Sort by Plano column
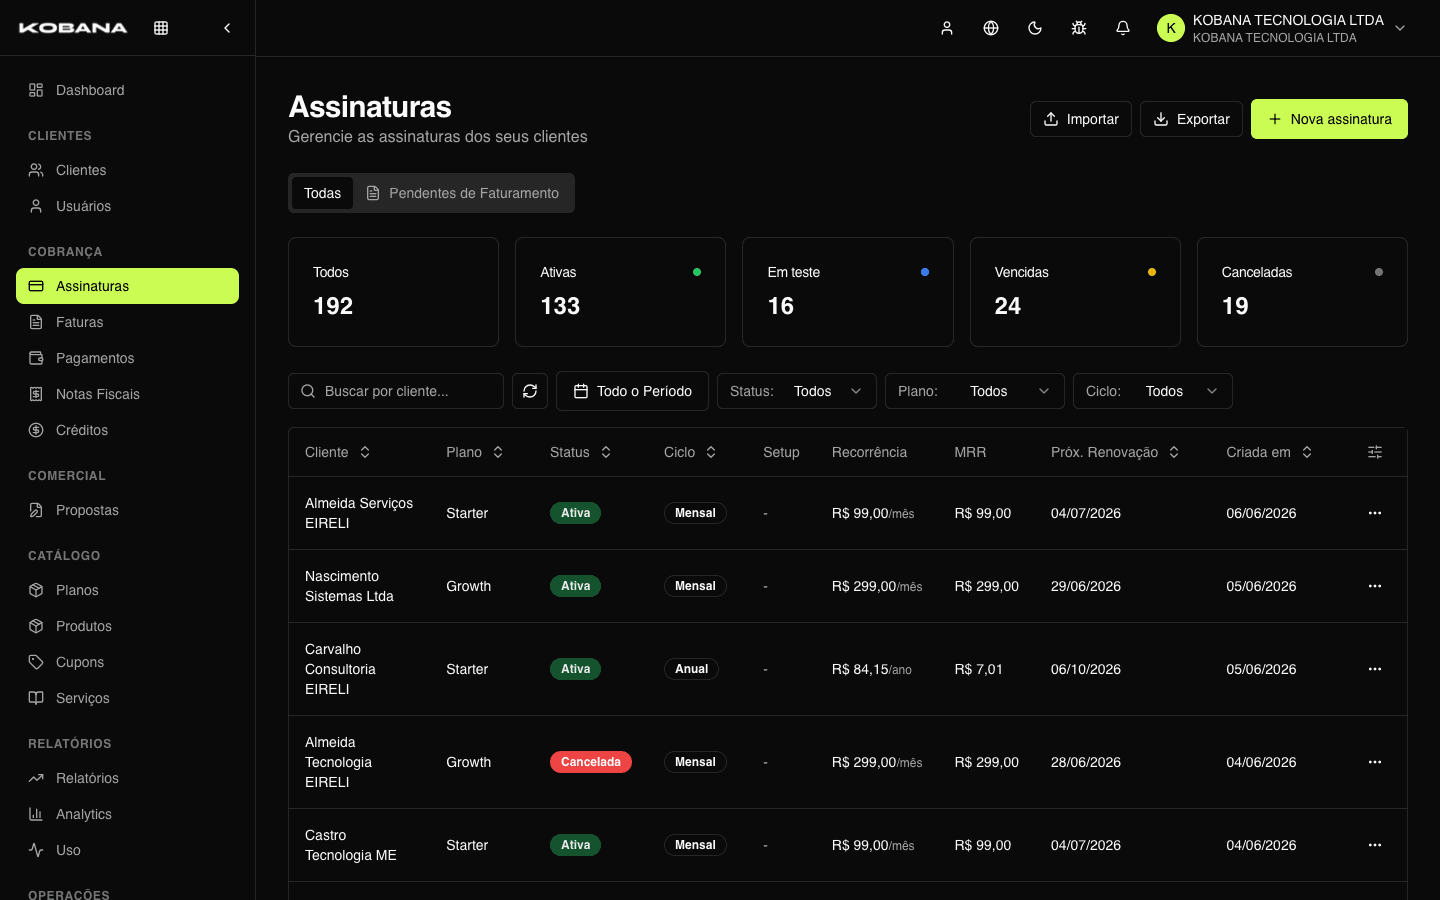Screen dimensions: 1440x900 (x=475, y=452)
